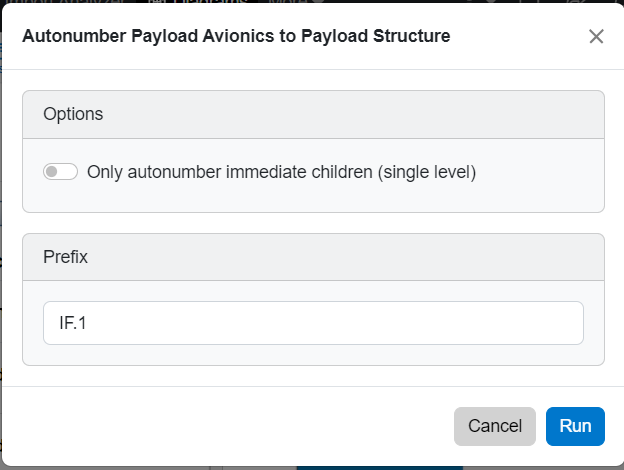
Task: Click the Options panel header
Action: [x=73, y=114]
